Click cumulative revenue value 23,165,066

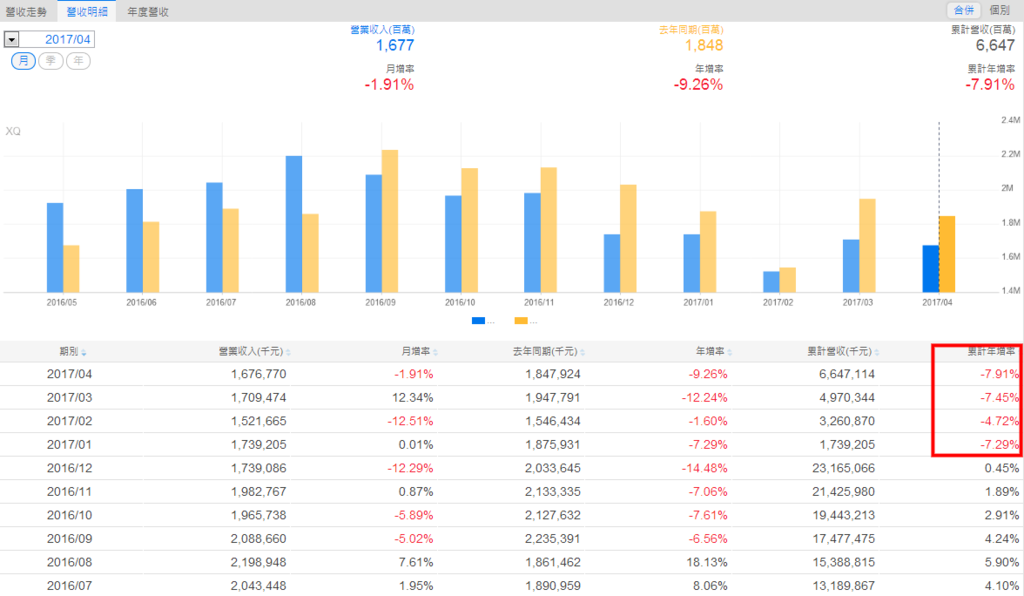click(844, 468)
